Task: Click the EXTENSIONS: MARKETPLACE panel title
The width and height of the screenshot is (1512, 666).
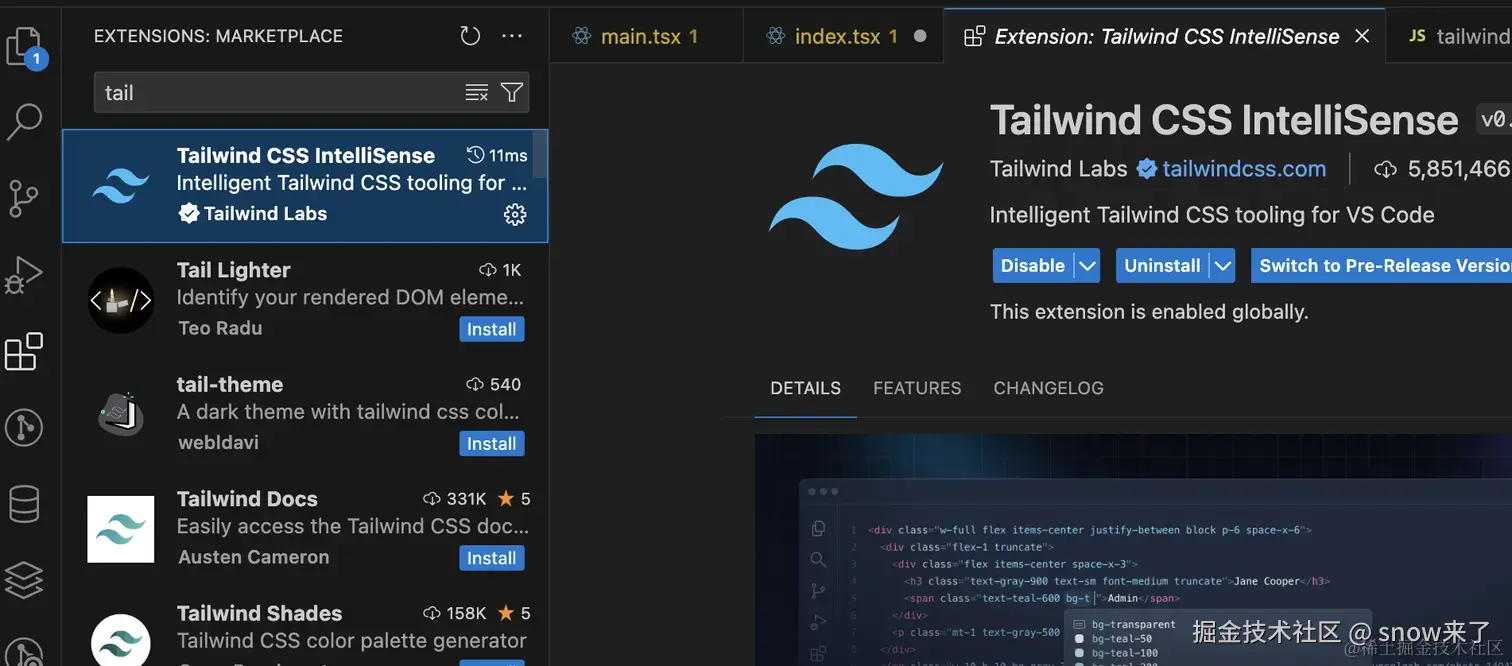Action: 218,36
